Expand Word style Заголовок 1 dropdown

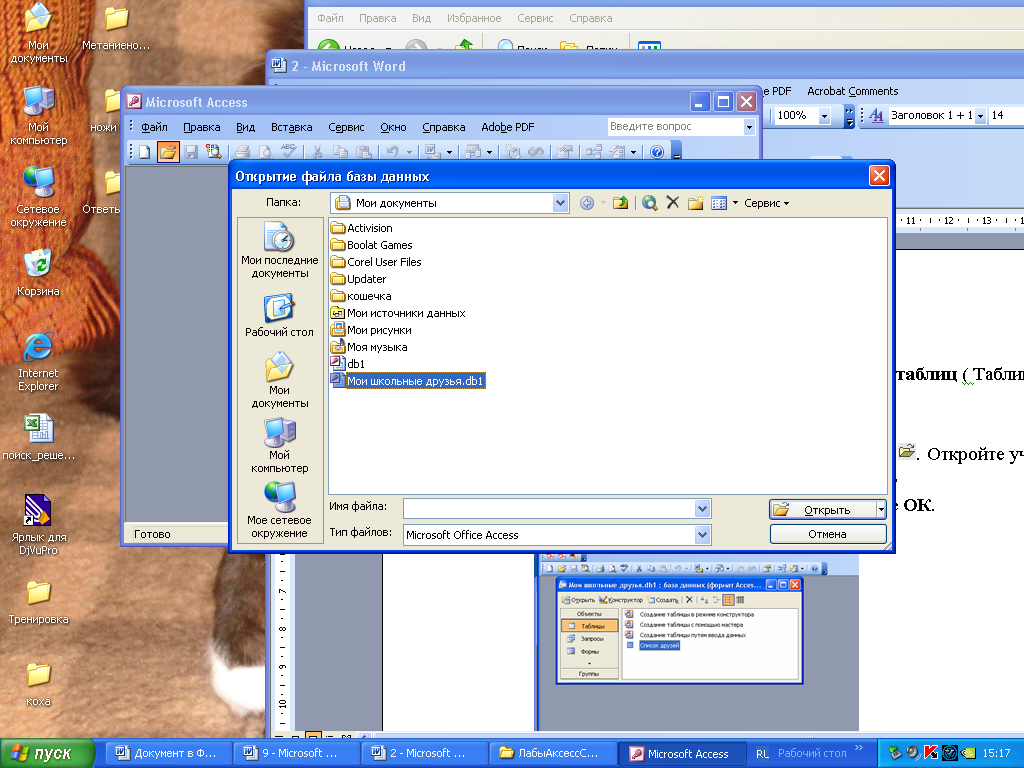tap(980, 116)
